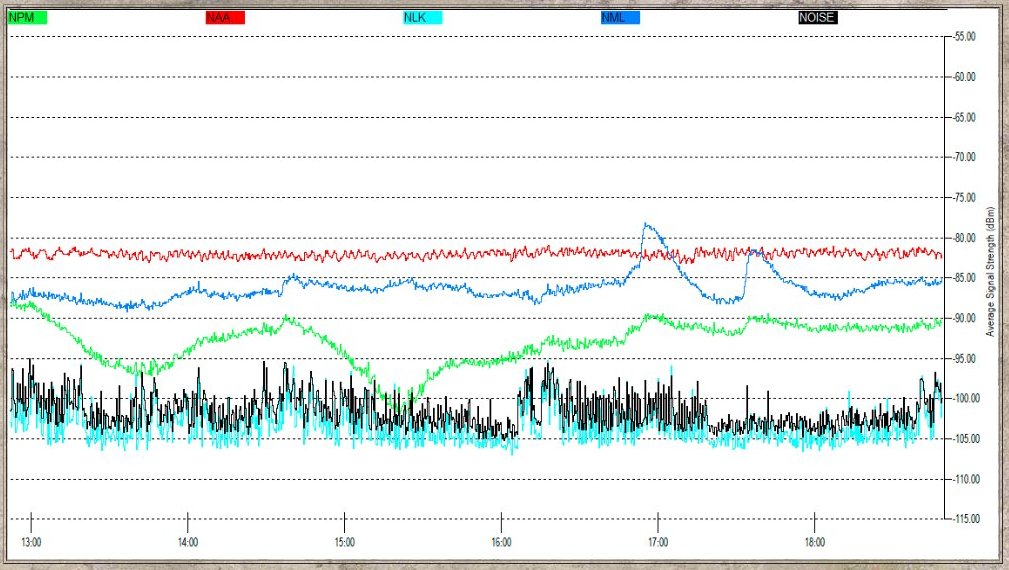Screen dimensions: 1009x570
Task: Click the 13:00 time axis label
Action: point(31,542)
